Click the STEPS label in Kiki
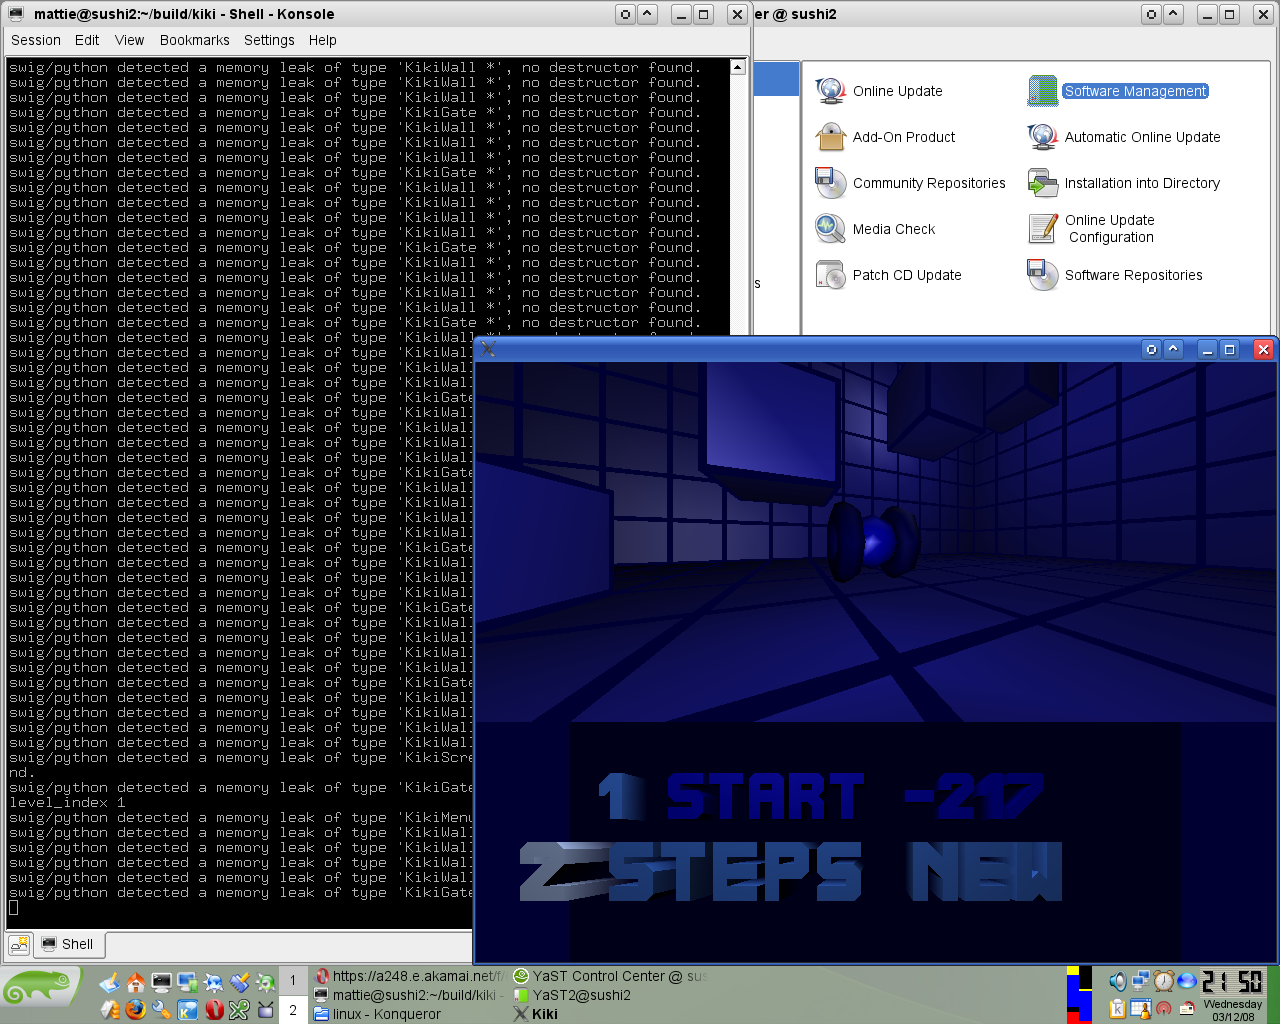Image resolution: width=1280 pixels, height=1024 pixels. tap(735, 871)
